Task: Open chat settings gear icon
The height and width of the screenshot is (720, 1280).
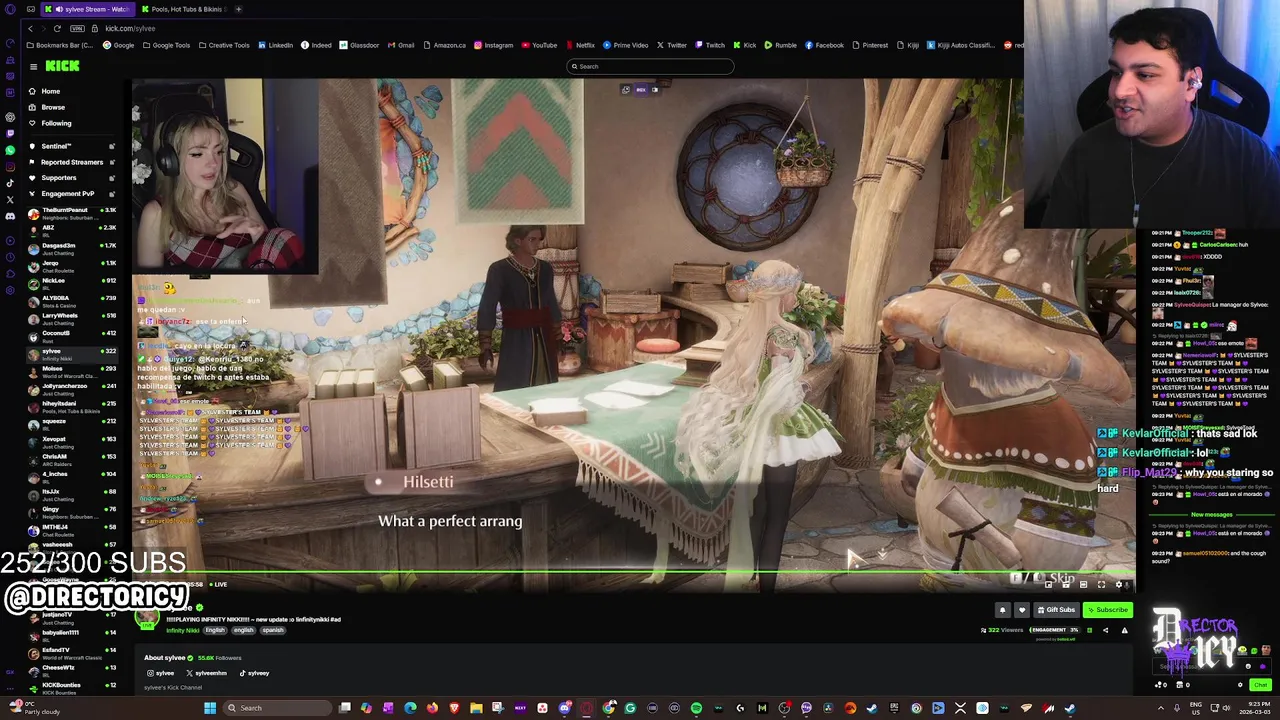Action: click(1240, 685)
